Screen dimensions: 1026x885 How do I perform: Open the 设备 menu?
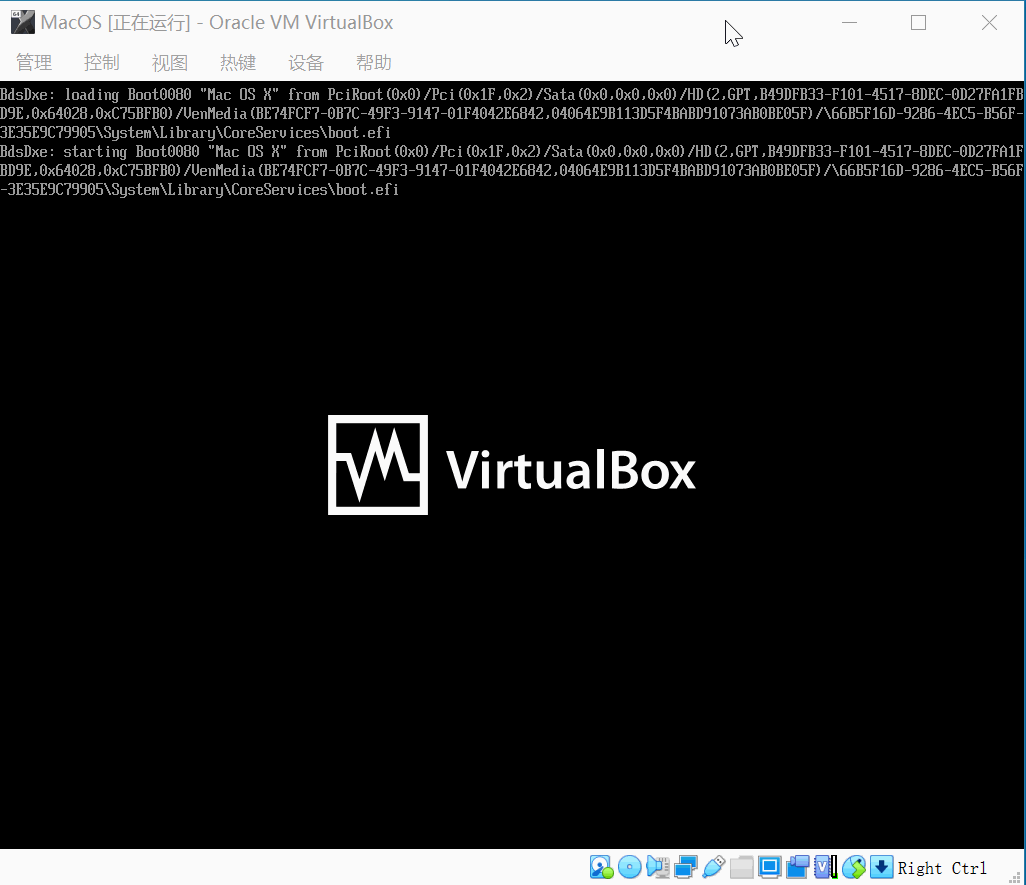(306, 63)
